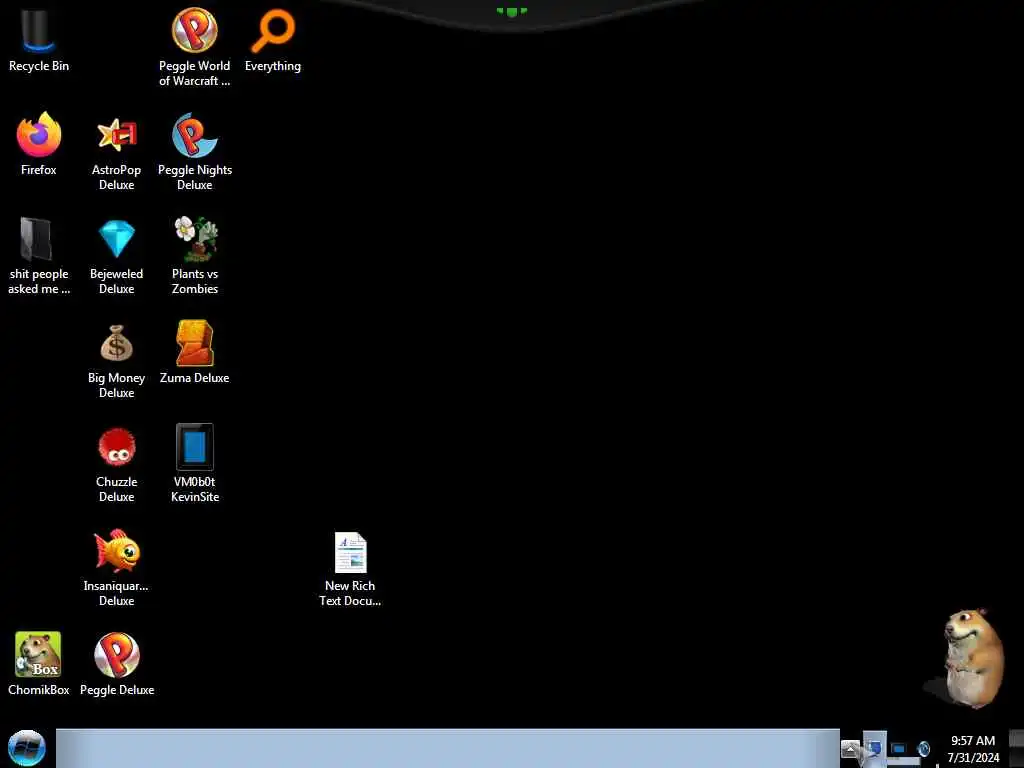
Task: Click the blue monitor tray icon
Action: coord(899,748)
